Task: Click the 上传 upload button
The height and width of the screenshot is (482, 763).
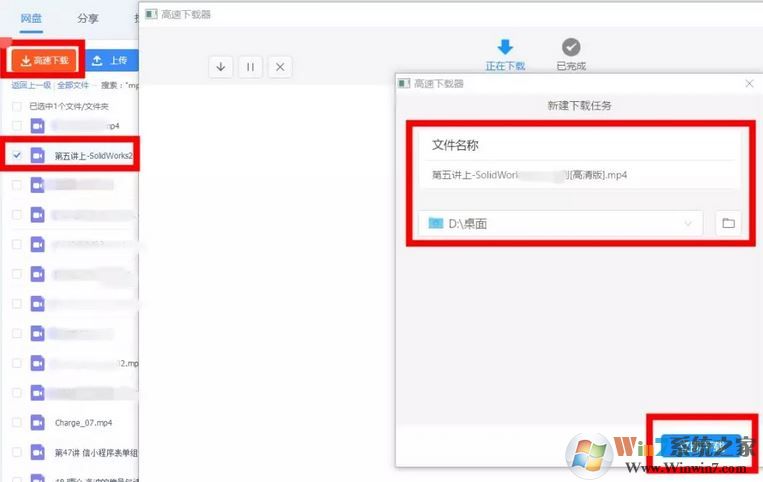Action: [112, 60]
